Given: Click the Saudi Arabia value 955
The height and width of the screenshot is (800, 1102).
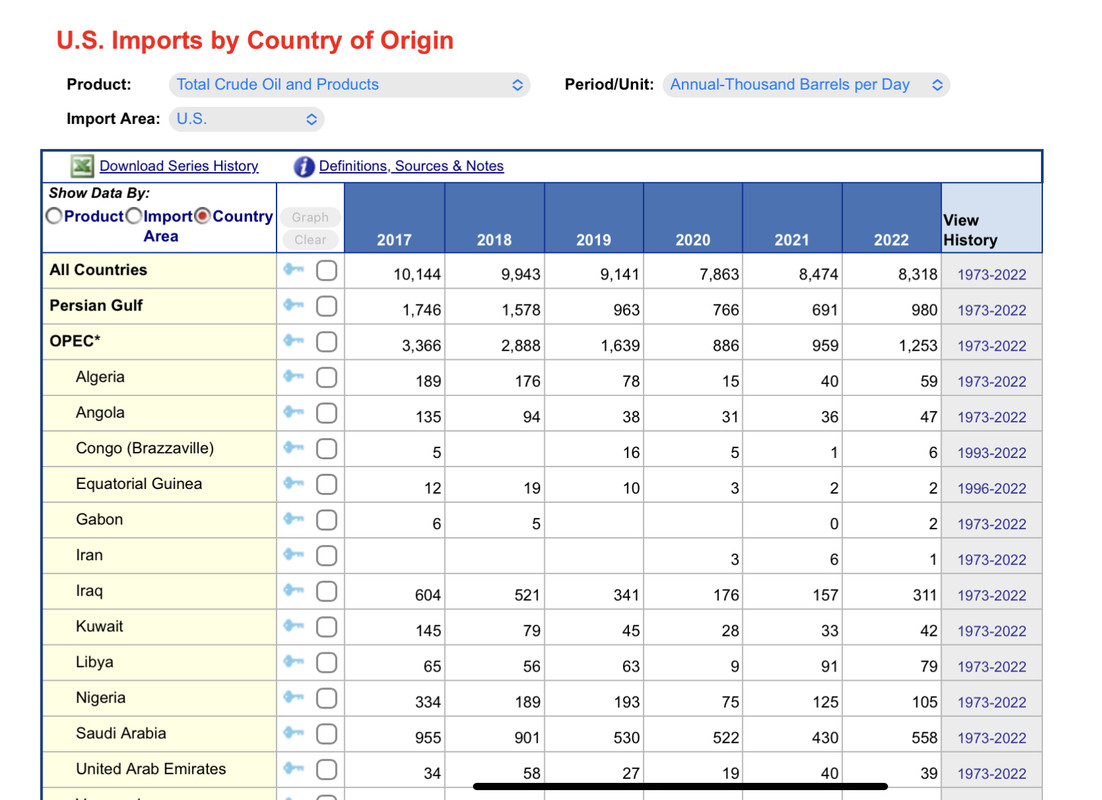Looking at the screenshot, I should [x=428, y=738].
